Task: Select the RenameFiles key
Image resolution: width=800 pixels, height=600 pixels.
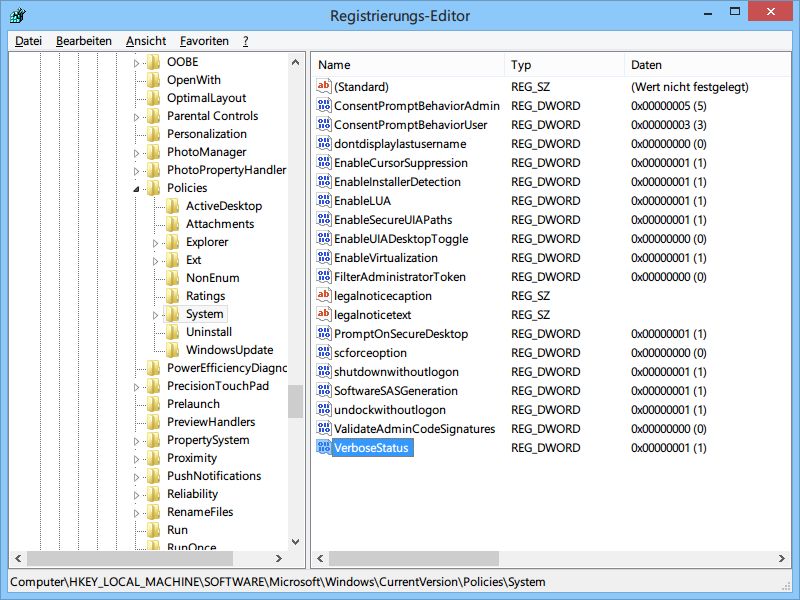Action: point(200,512)
